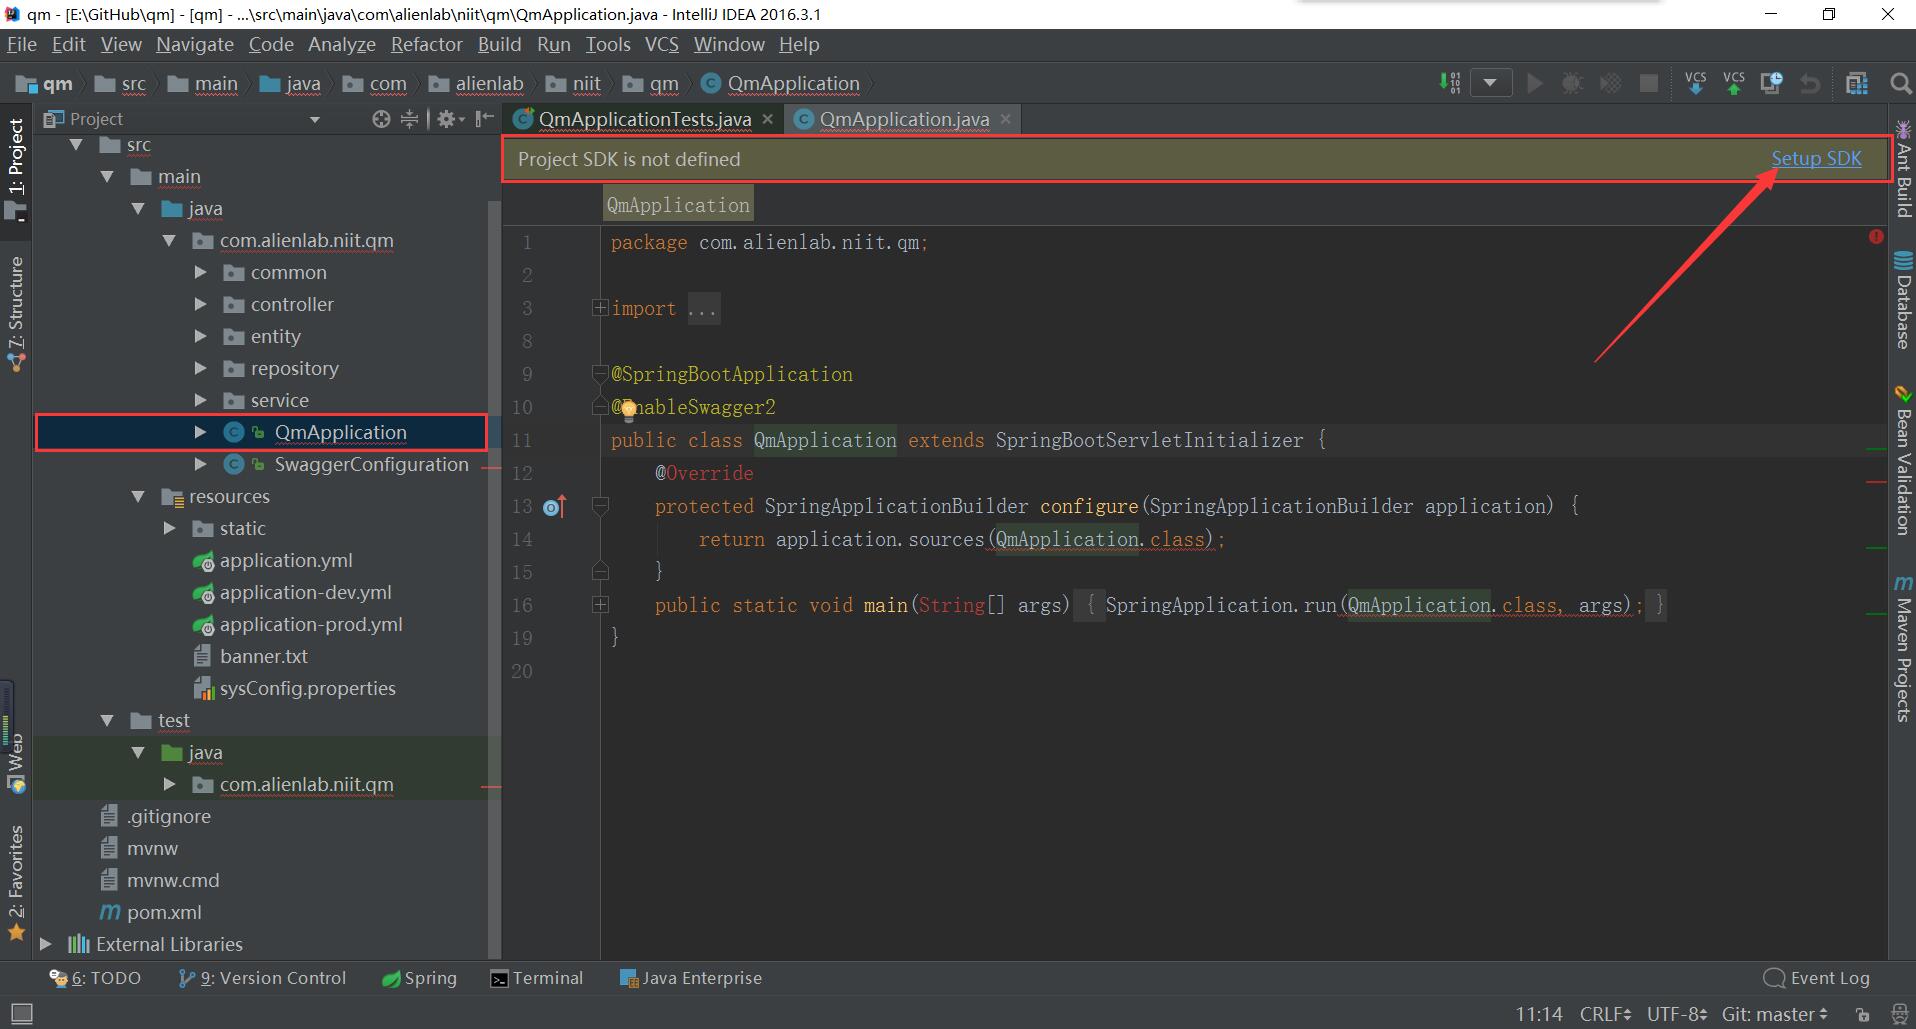
Task: Toggle the 7: Structure tool window
Action: coord(15,313)
